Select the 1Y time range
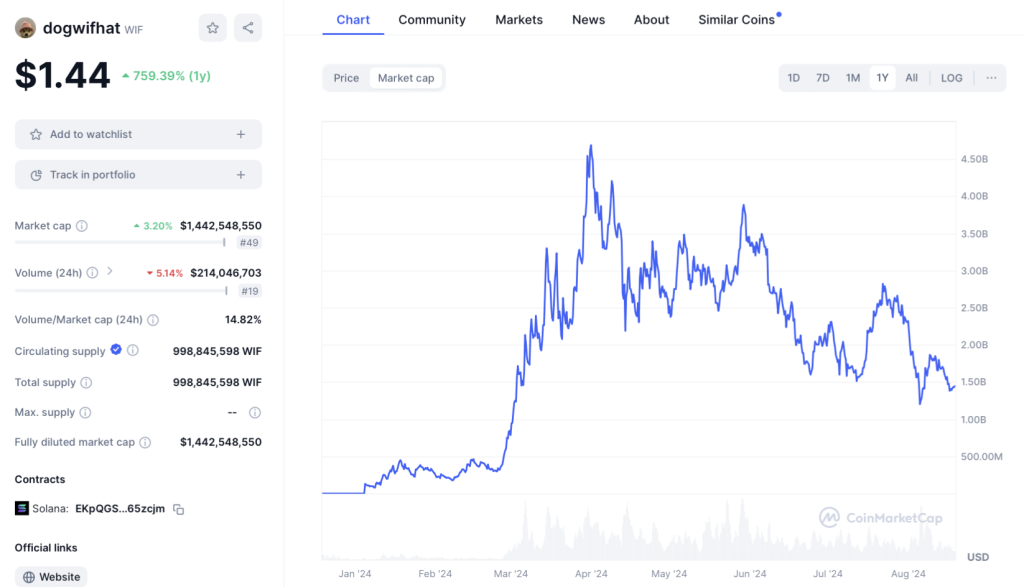 882,78
